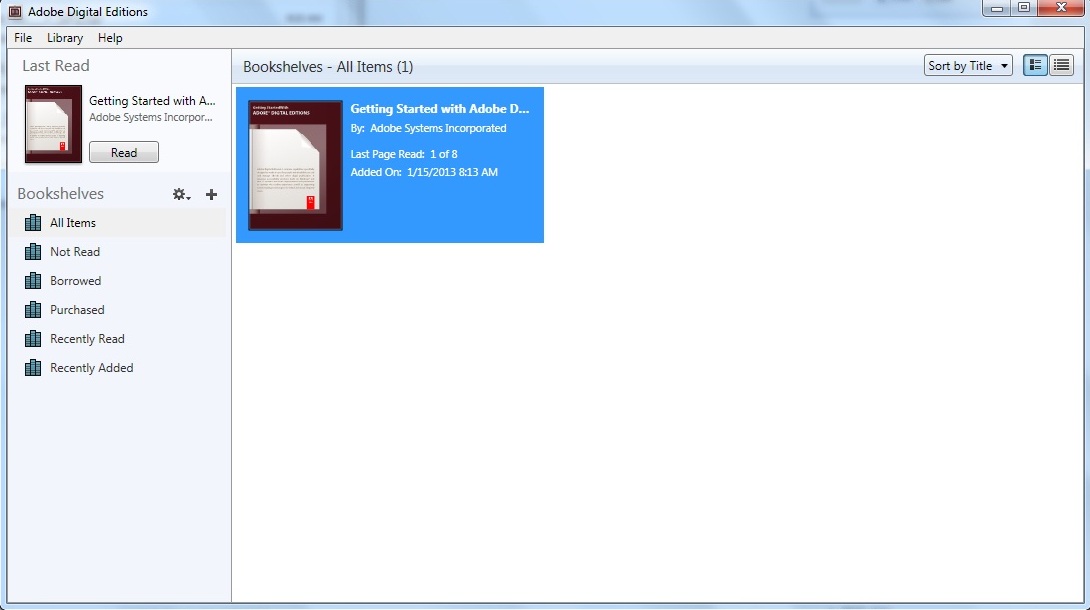
Task: Minimize the Adobe Digital Editions window
Action: [x=996, y=8]
